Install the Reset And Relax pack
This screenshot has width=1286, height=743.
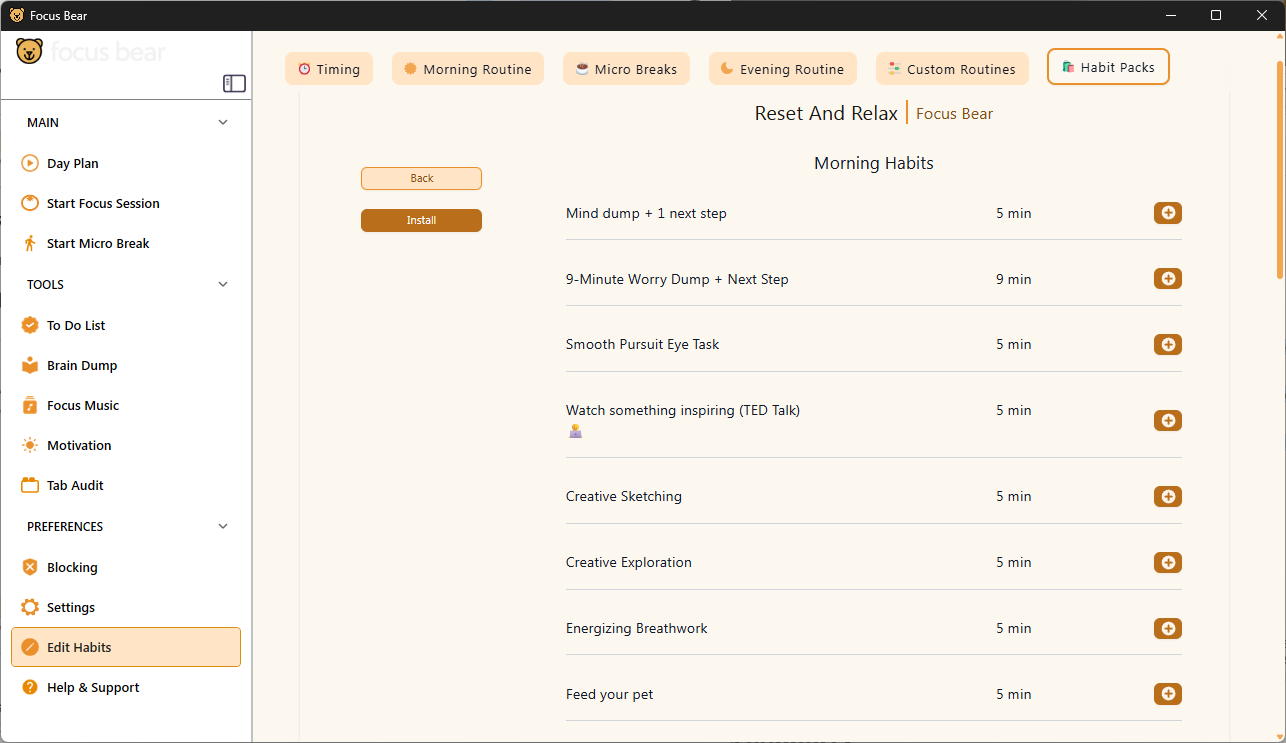pyautogui.click(x=421, y=220)
